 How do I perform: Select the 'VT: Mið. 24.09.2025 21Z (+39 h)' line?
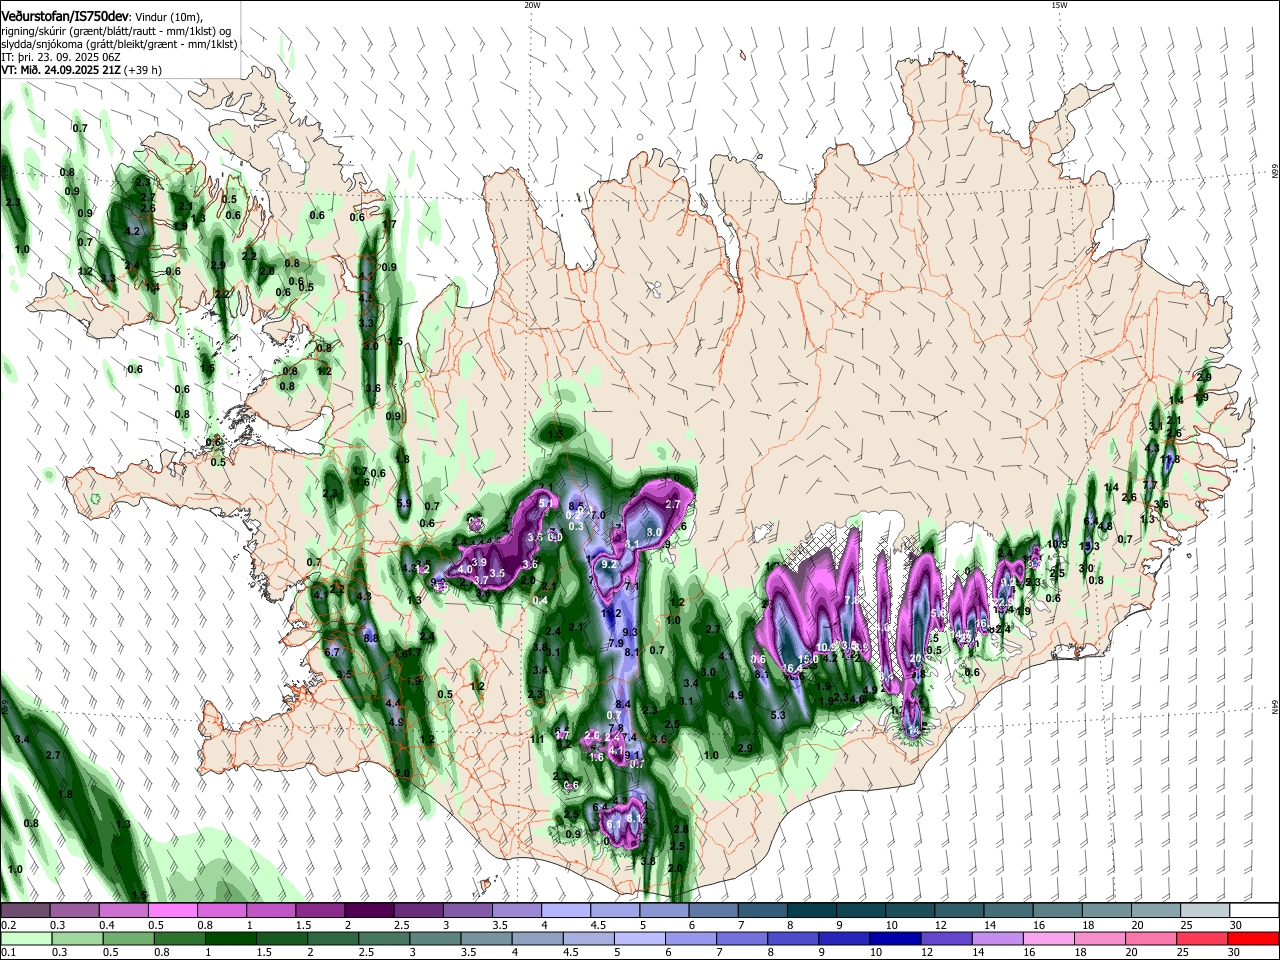[x=81, y=71]
